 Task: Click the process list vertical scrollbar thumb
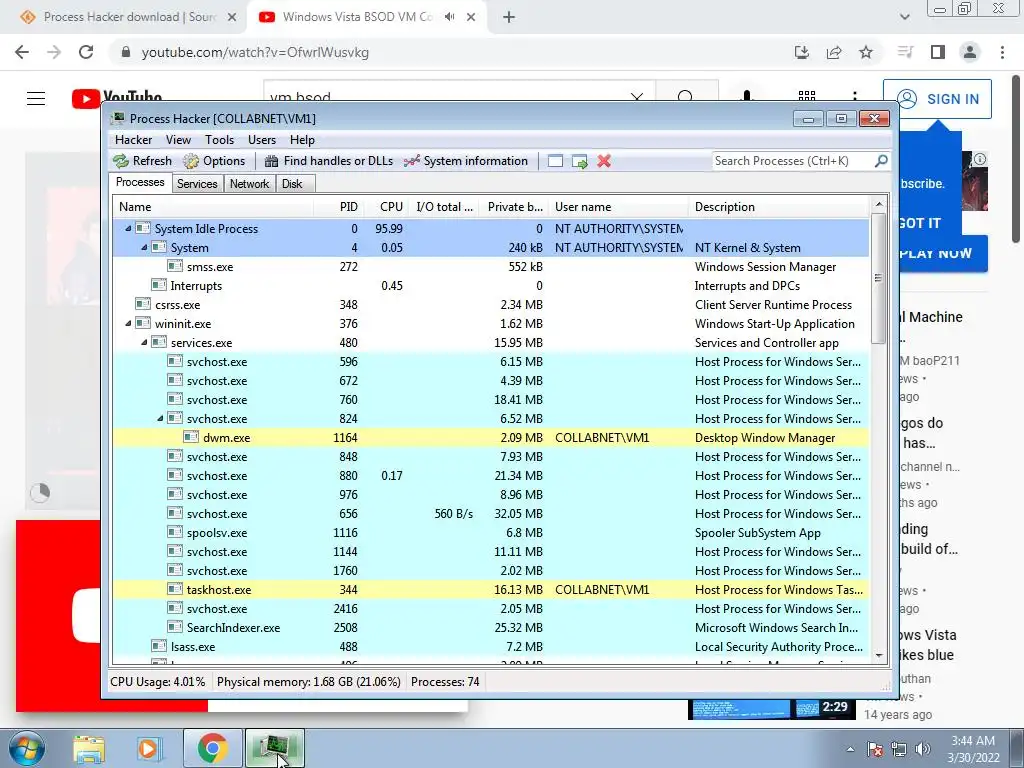click(x=878, y=280)
